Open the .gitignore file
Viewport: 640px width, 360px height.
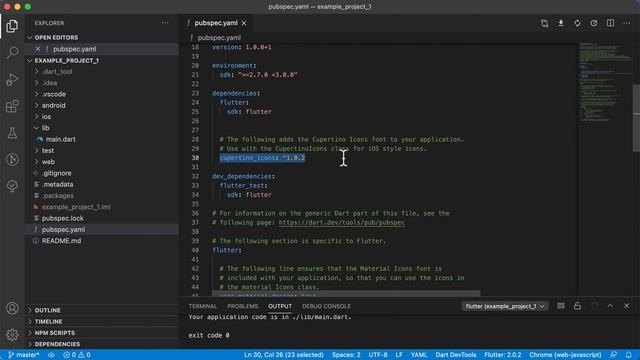(56, 173)
